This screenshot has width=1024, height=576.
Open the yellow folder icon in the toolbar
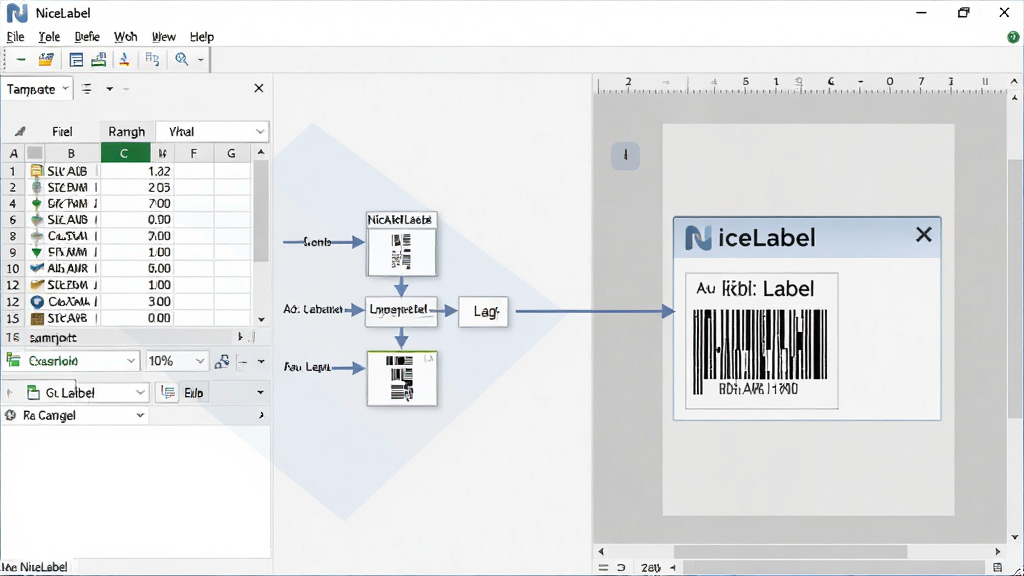tap(46, 60)
